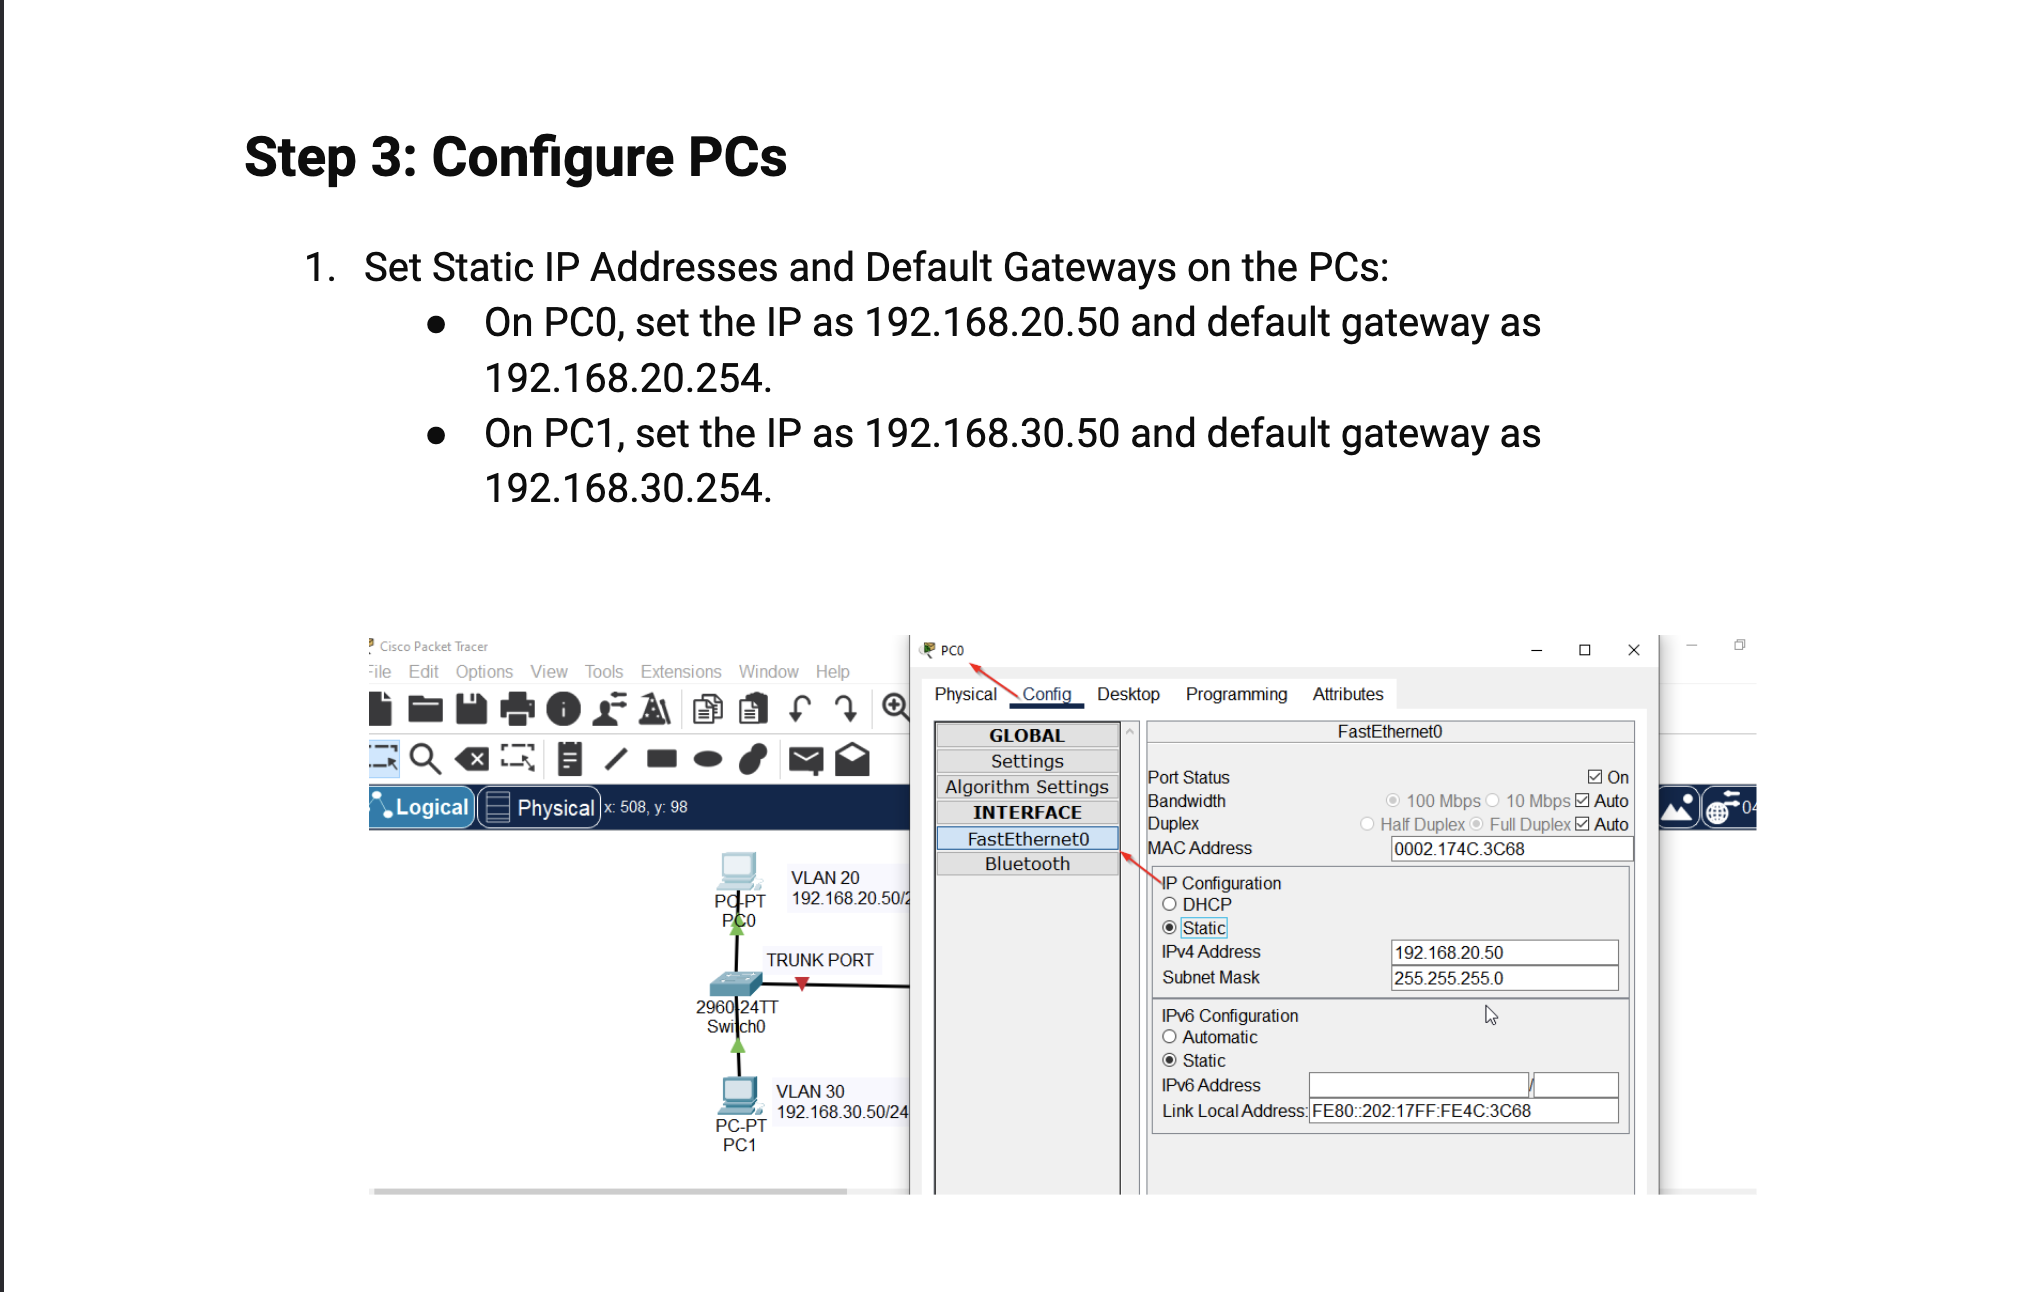Image resolution: width=2044 pixels, height=1292 pixels.
Task: Select the Inspect magnifier tool
Action: pyautogui.click(x=425, y=759)
